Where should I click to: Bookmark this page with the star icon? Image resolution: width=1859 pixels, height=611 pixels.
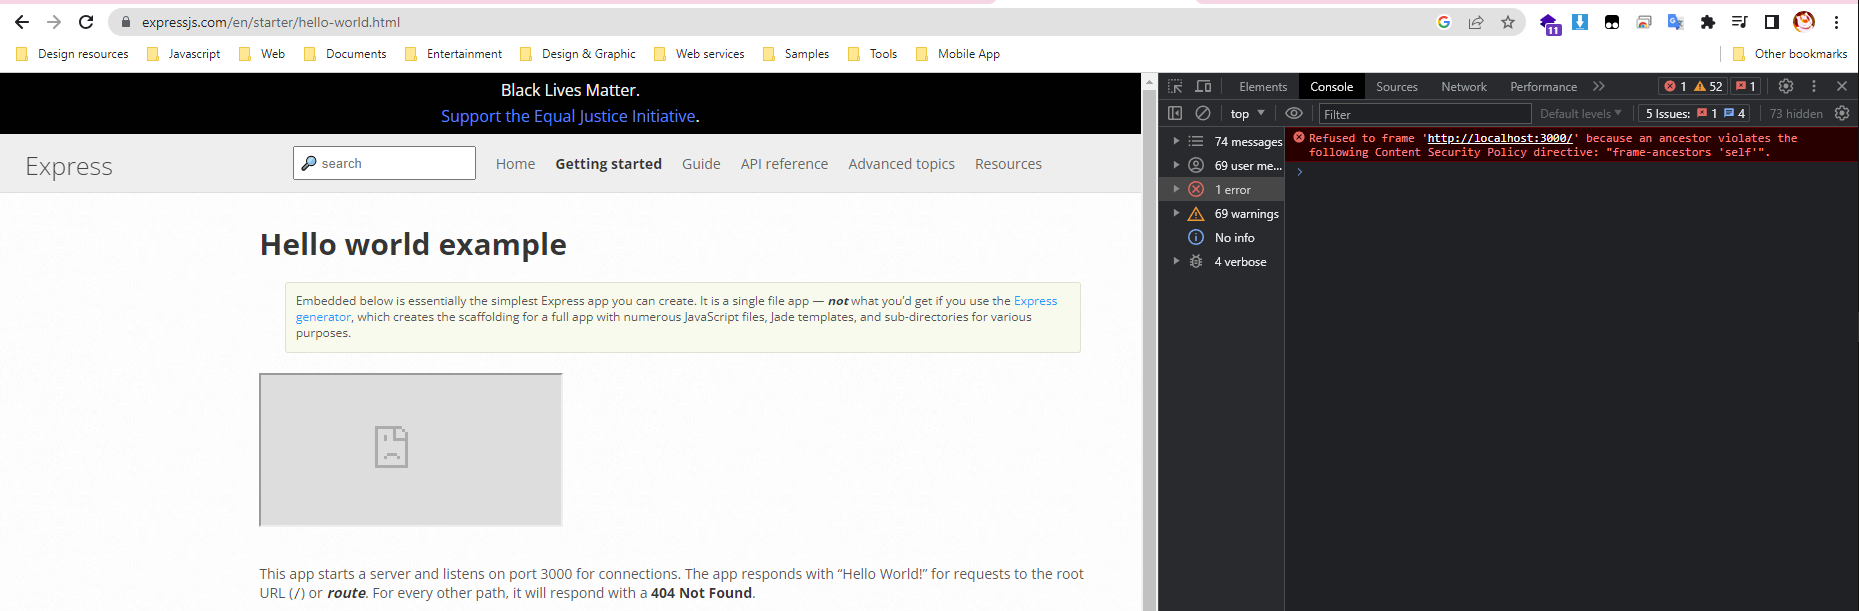(x=1508, y=22)
